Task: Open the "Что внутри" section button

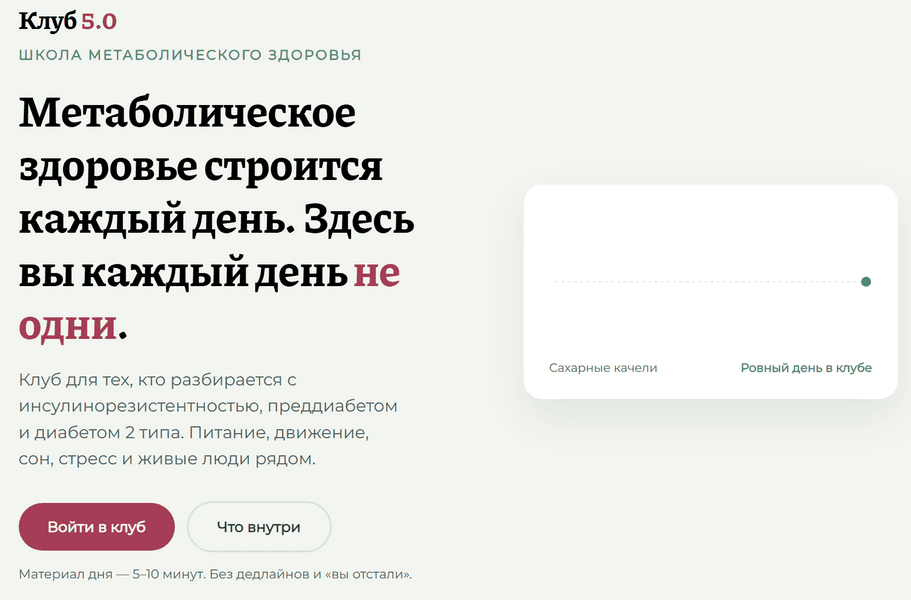Action: [x=259, y=527]
